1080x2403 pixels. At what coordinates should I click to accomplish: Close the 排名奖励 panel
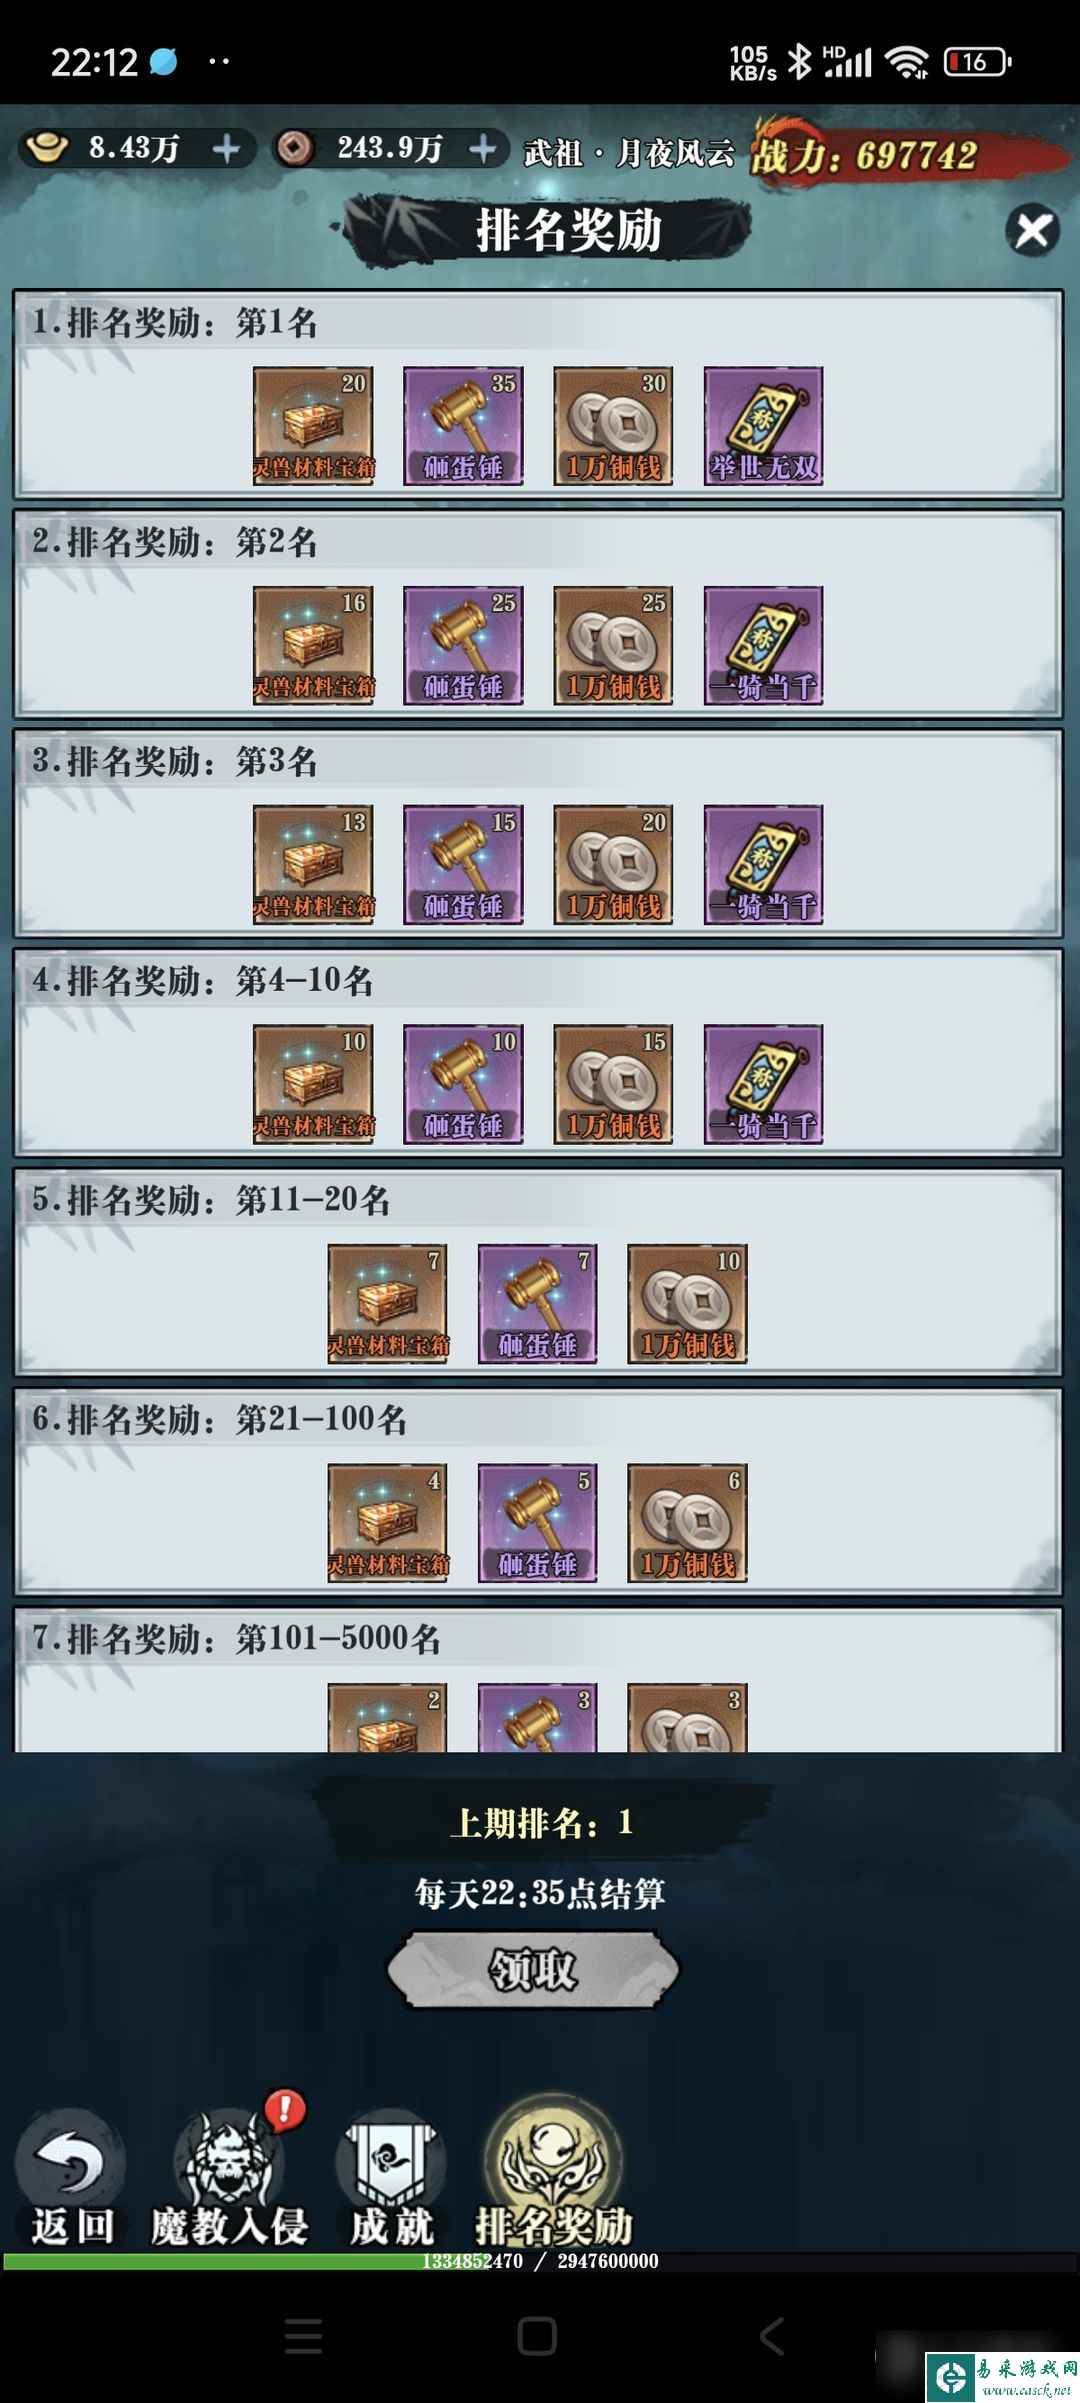pyautogui.click(x=1032, y=231)
